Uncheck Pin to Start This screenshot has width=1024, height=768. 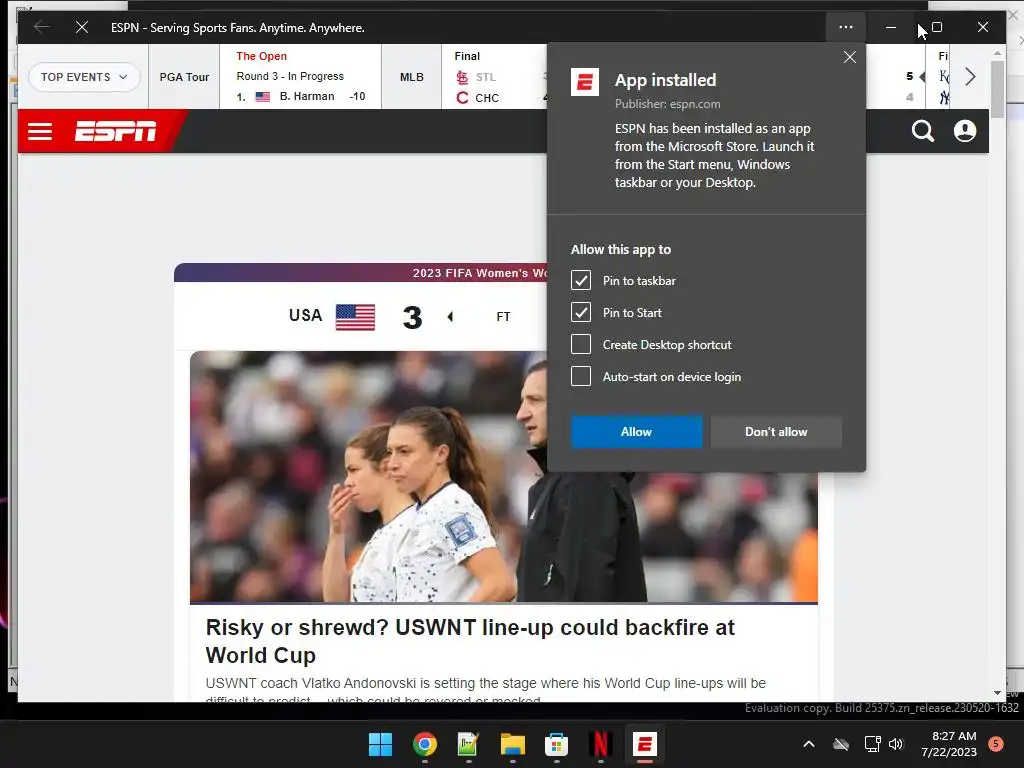pos(581,313)
